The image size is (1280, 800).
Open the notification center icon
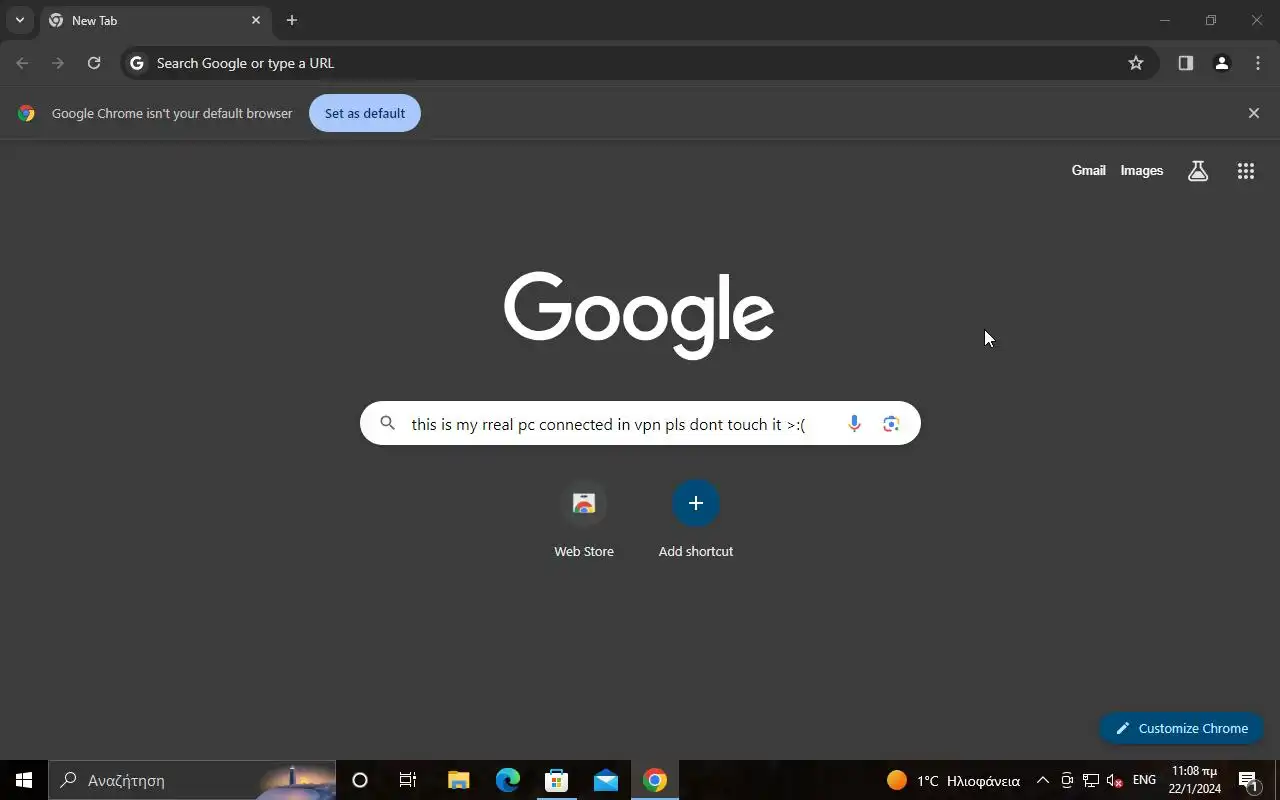click(x=1248, y=780)
